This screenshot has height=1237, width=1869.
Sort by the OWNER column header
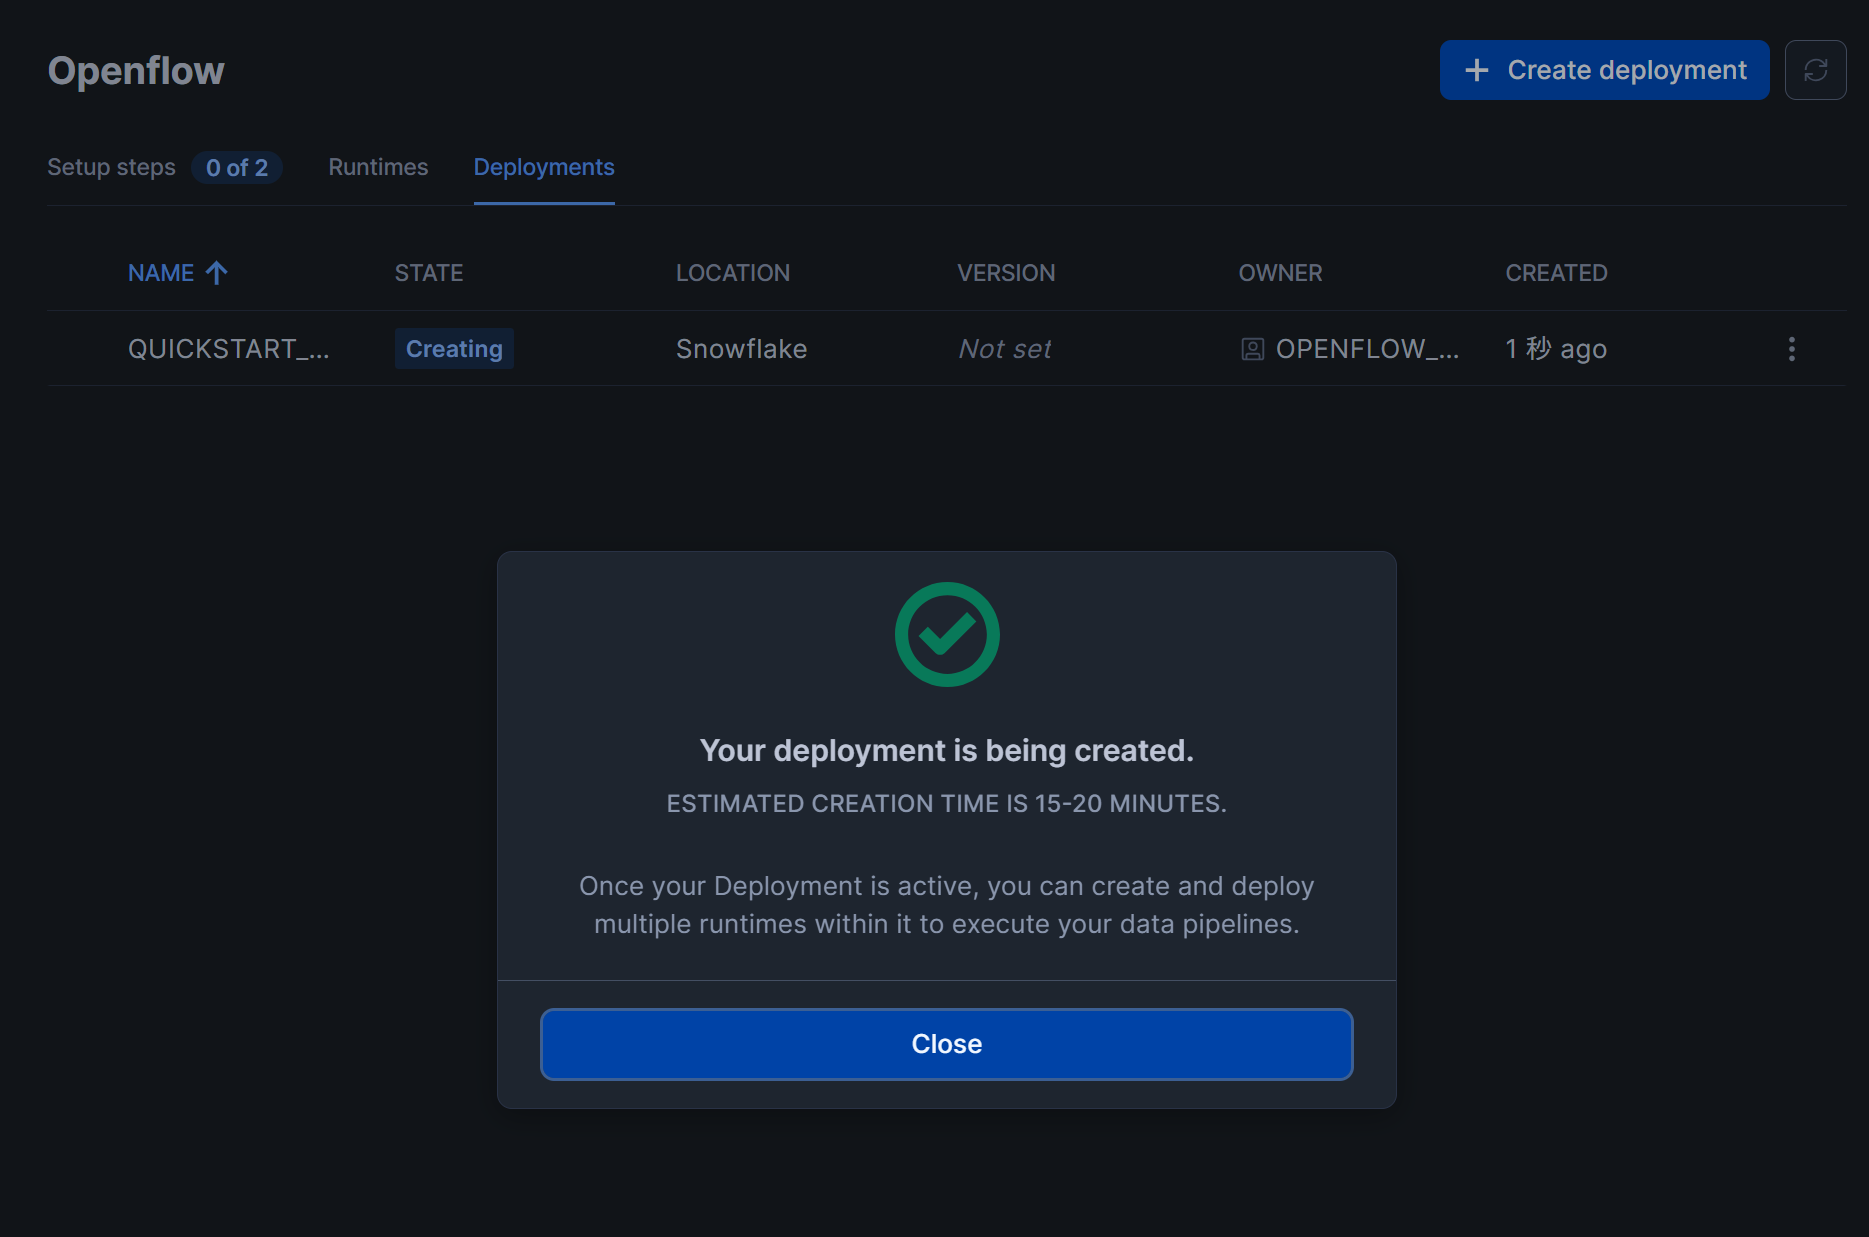(1280, 273)
